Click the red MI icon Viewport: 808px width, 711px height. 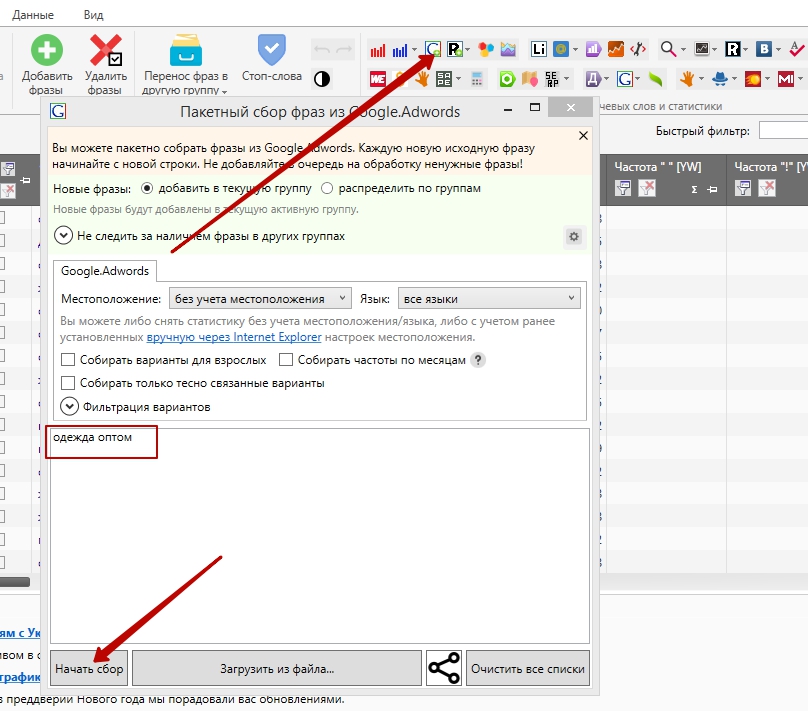point(785,79)
